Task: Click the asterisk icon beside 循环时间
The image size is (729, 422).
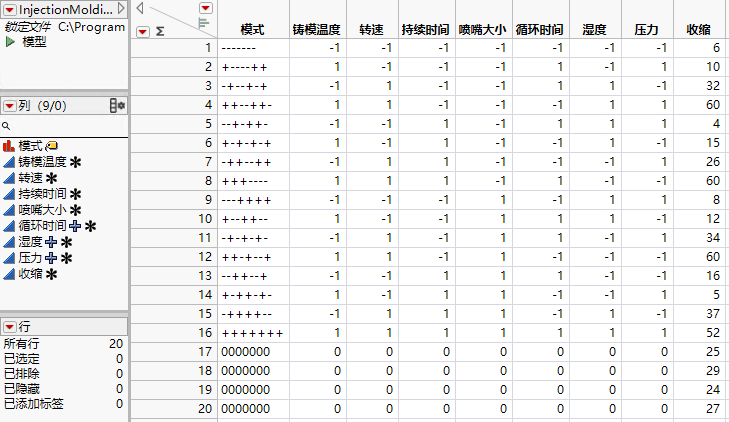Action: [91, 226]
